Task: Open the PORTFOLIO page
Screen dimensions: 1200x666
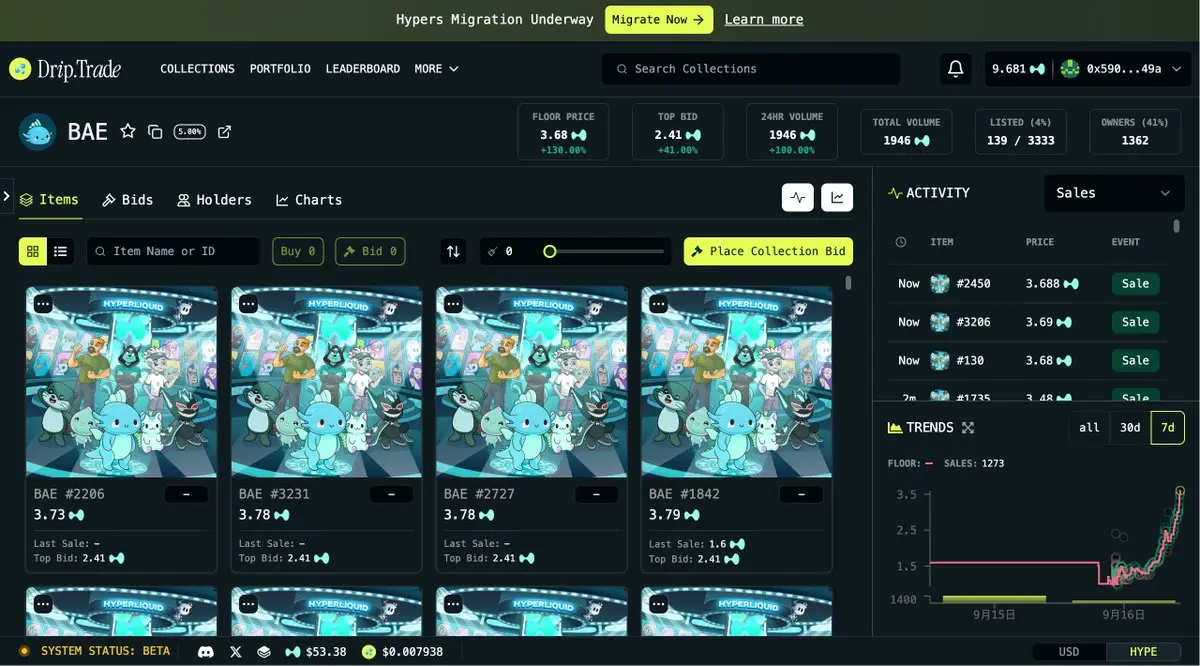Action: pos(280,69)
